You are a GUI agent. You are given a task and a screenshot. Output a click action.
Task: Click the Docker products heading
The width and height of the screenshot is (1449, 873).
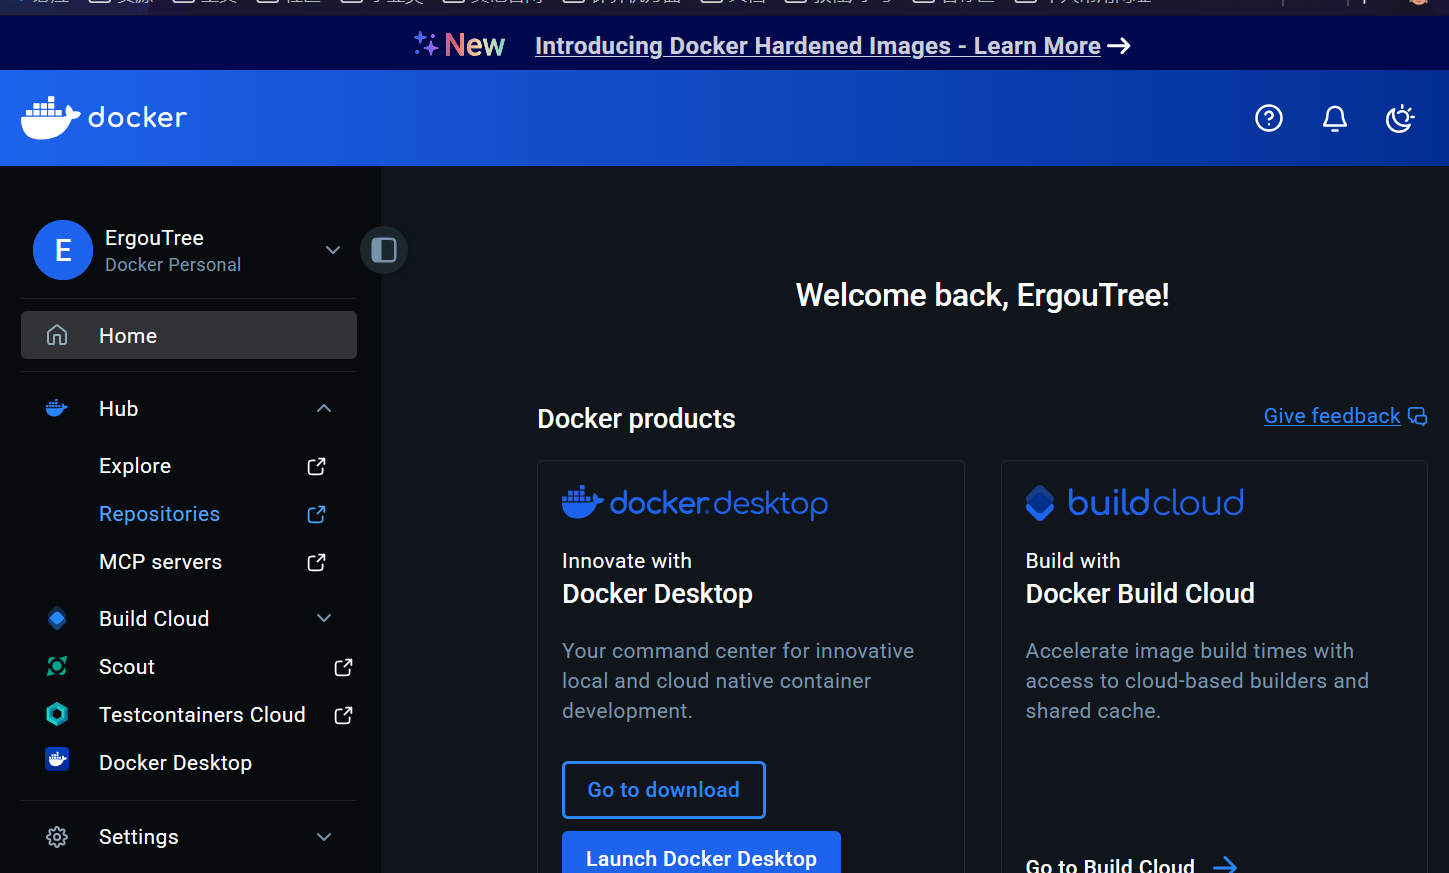[636, 419]
